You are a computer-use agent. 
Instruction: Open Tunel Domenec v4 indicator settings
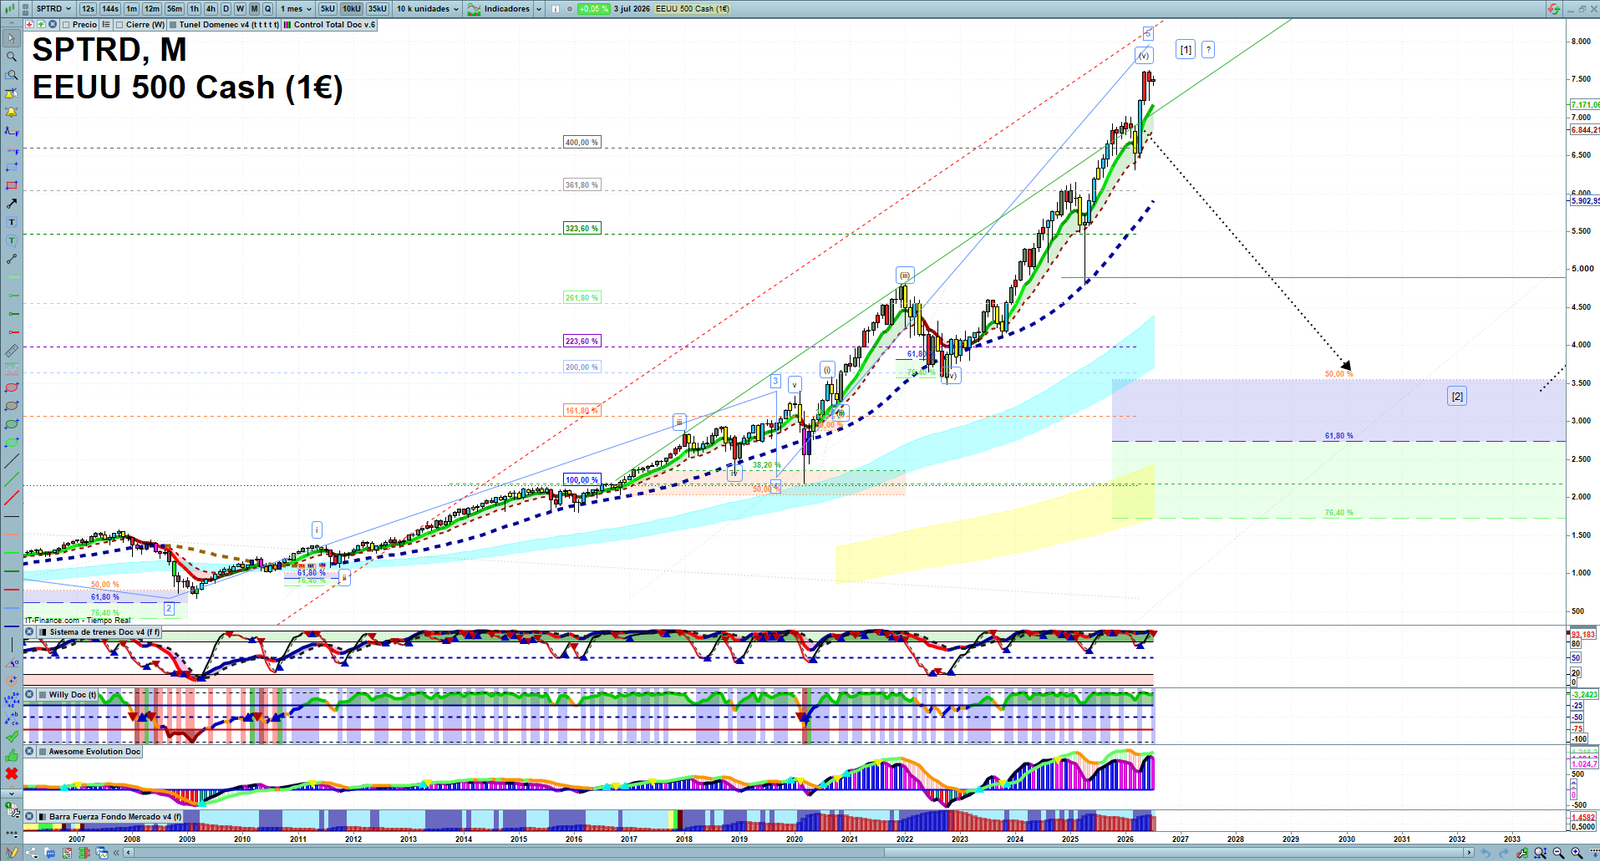[222, 24]
